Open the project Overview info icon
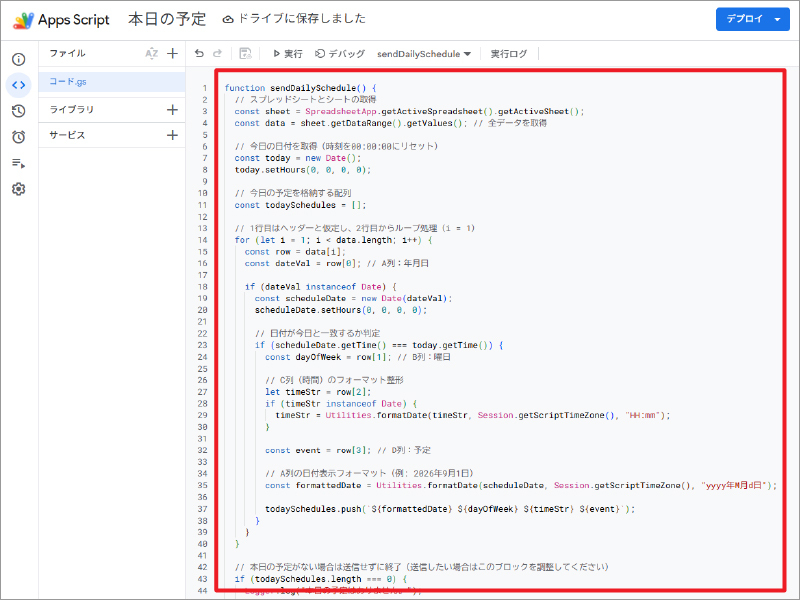The image size is (800, 600). (18, 60)
